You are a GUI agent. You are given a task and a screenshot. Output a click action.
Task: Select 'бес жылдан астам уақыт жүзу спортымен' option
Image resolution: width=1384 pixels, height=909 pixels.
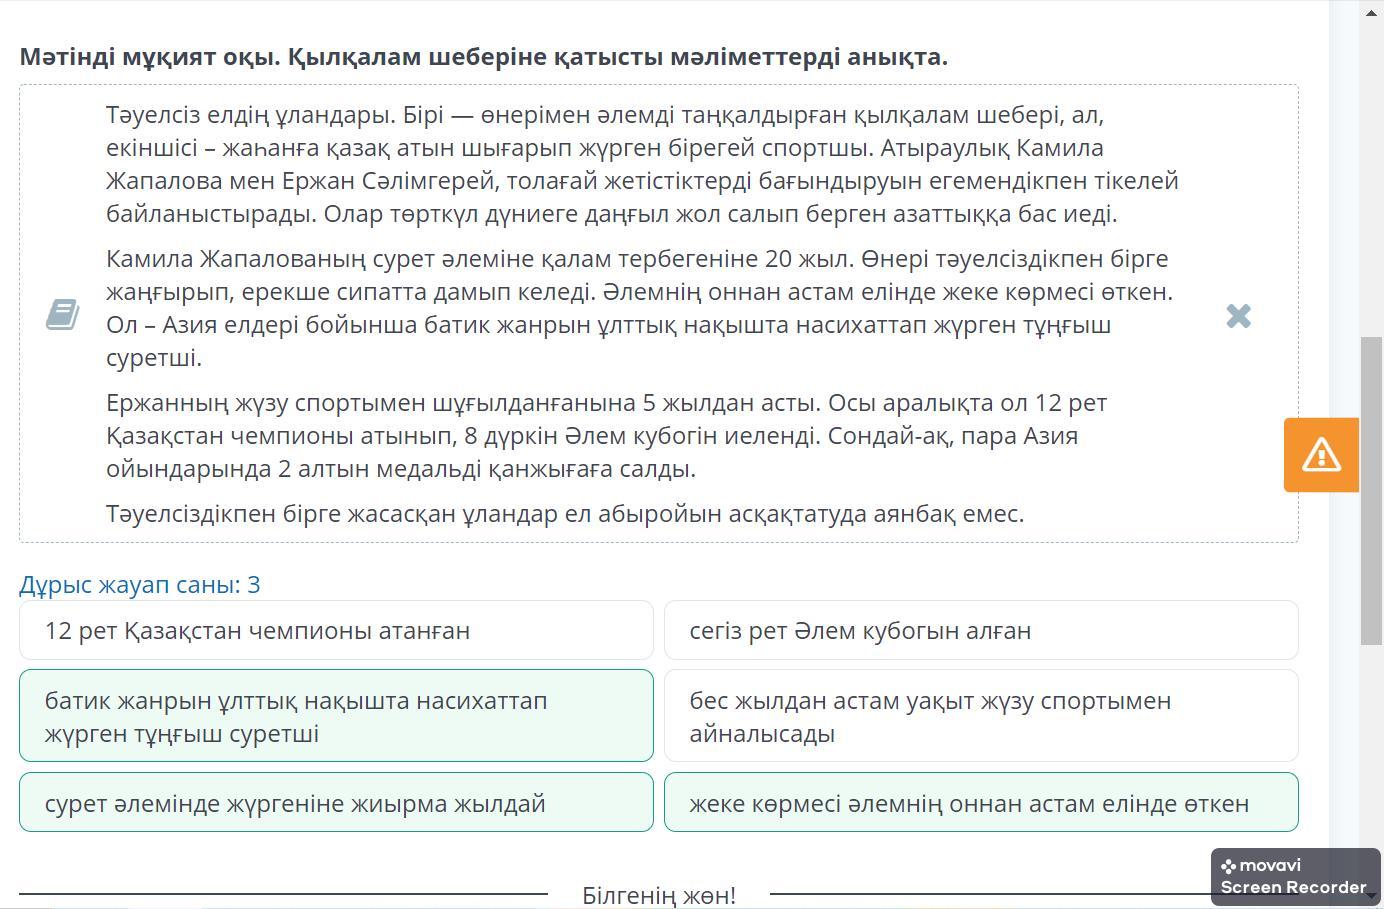(x=981, y=716)
